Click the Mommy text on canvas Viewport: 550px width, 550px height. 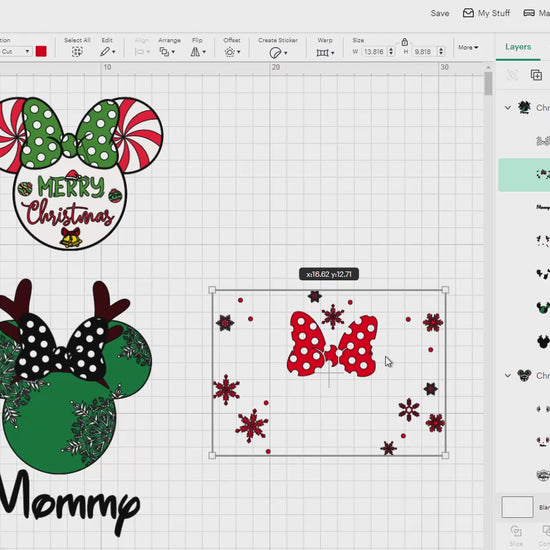point(69,502)
